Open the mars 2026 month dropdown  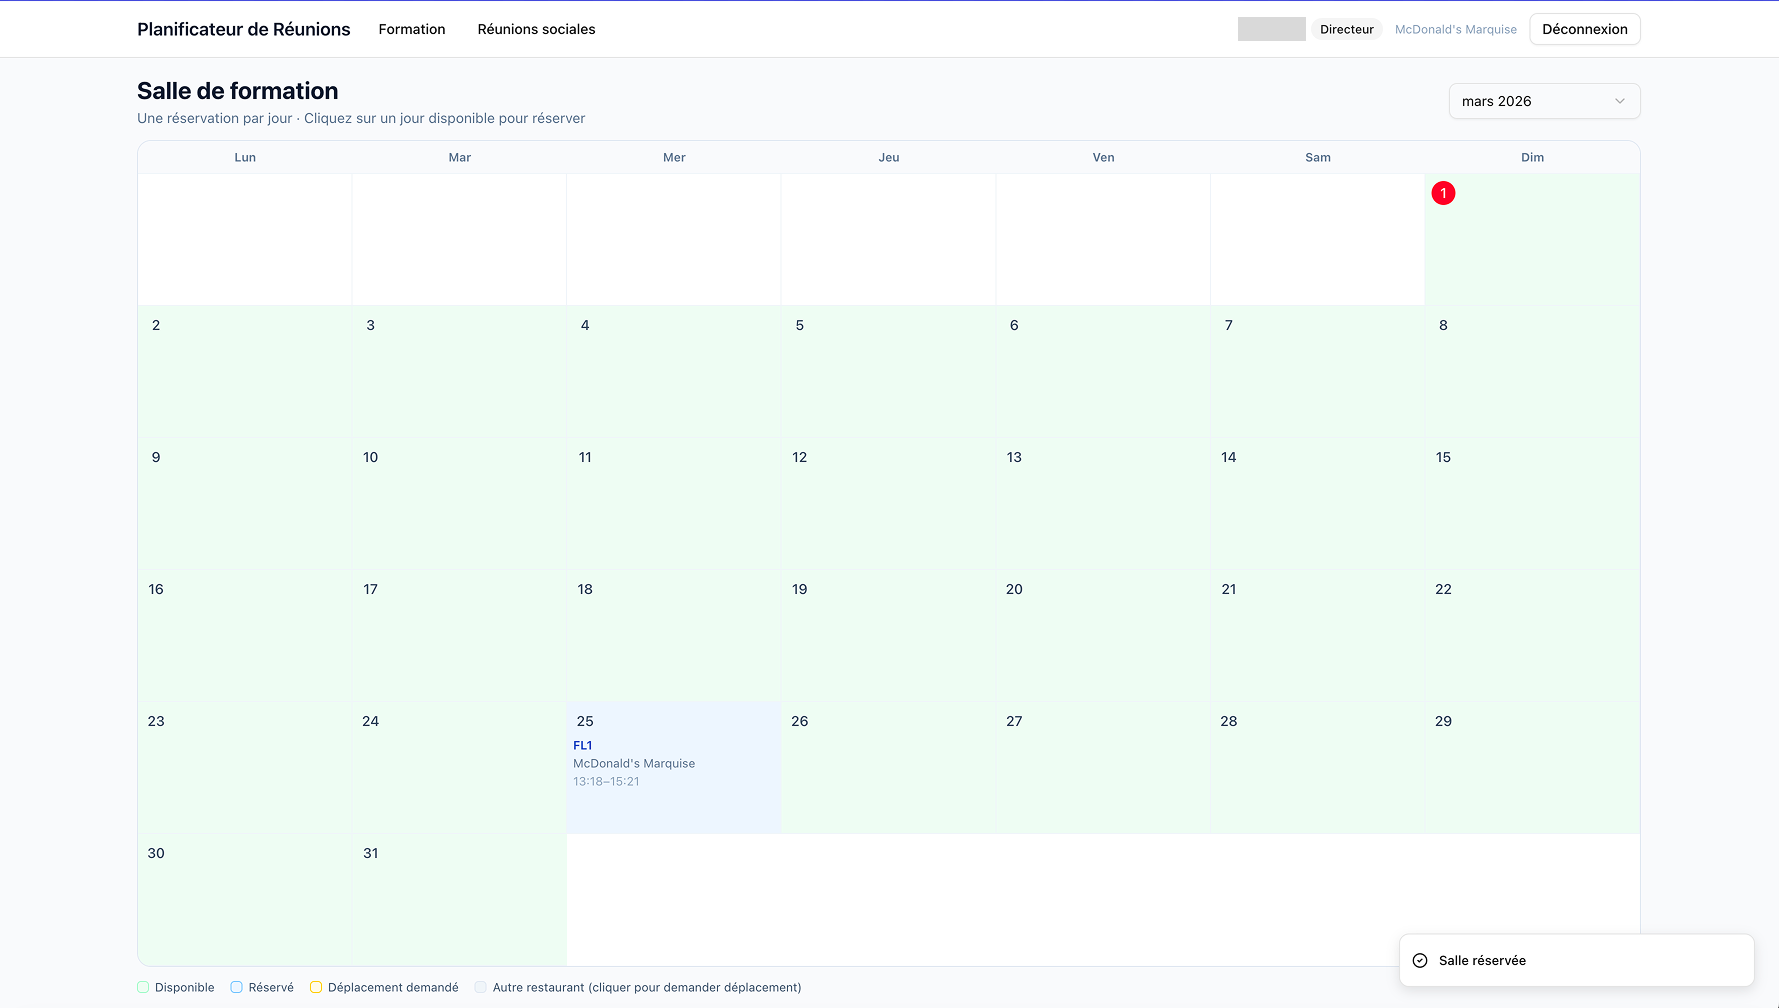pyautogui.click(x=1543, y=101)
